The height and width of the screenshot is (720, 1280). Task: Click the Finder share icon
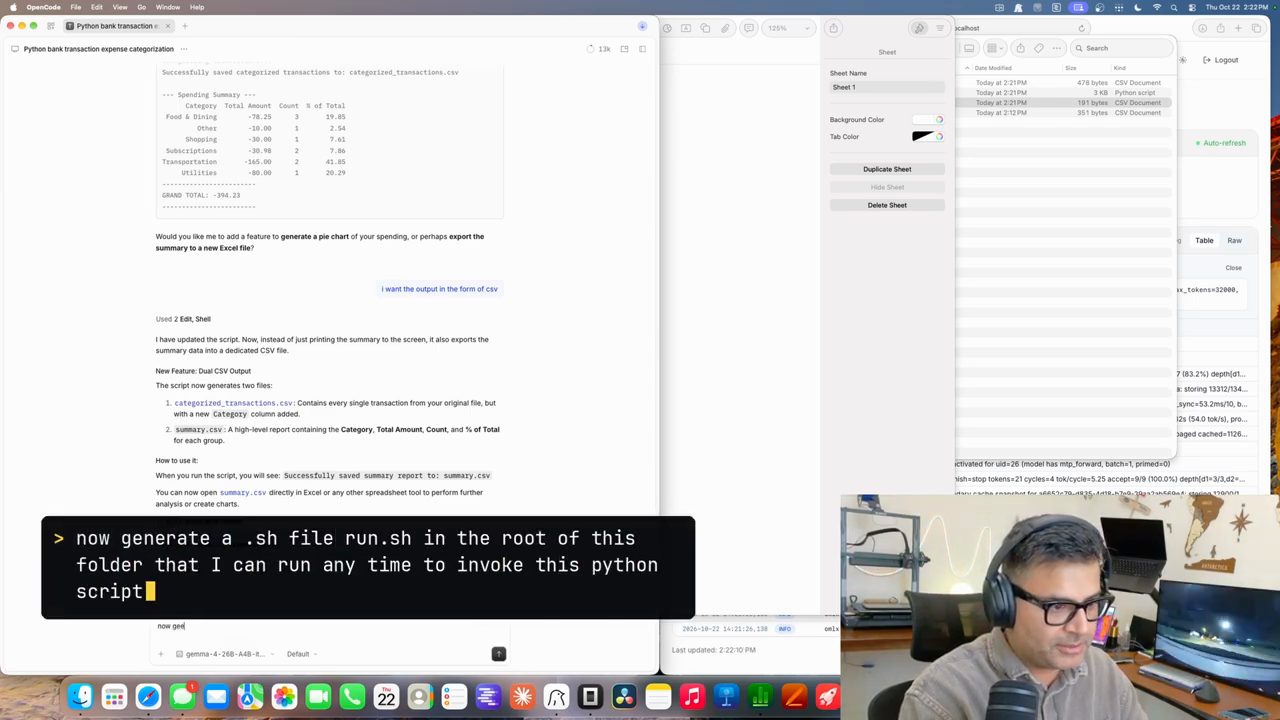click(1020, 48)
